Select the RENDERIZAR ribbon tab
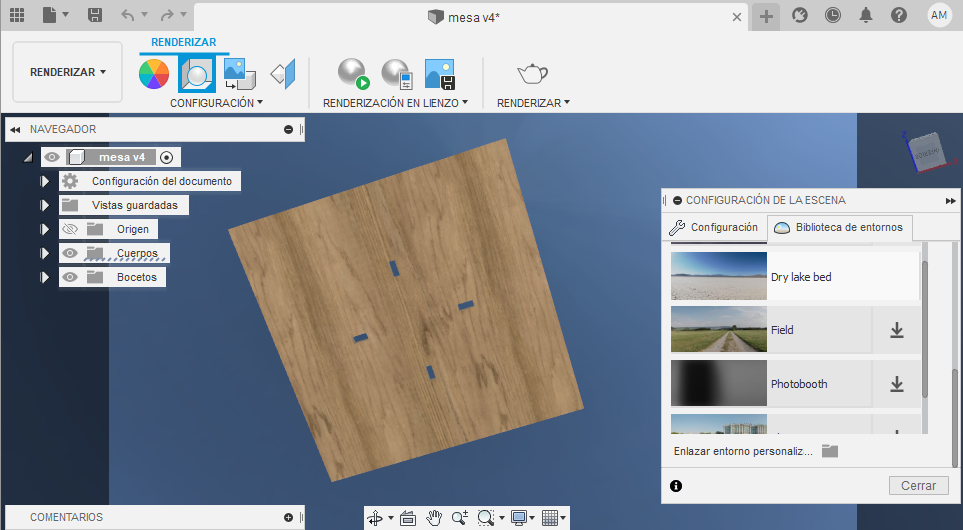963x530 pixels. (x=184, y=42)
